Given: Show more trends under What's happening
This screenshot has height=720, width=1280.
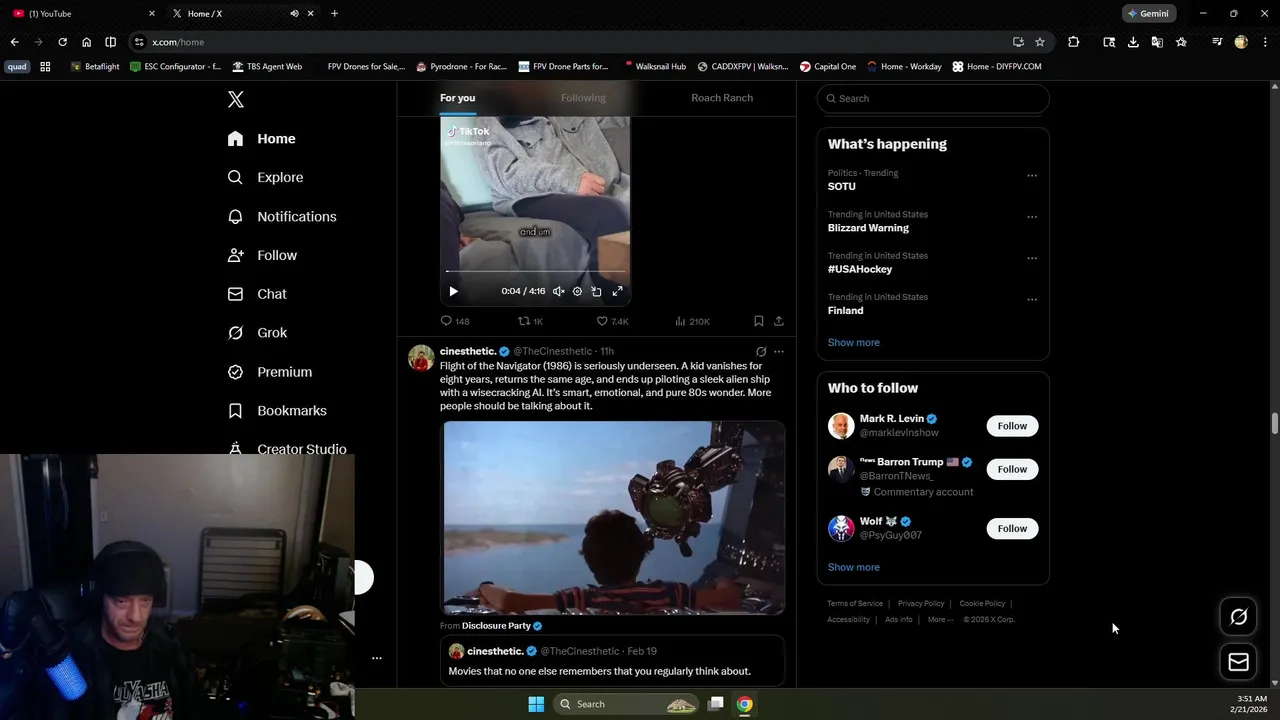Looking at the screenshot, I should pos(853,342).
